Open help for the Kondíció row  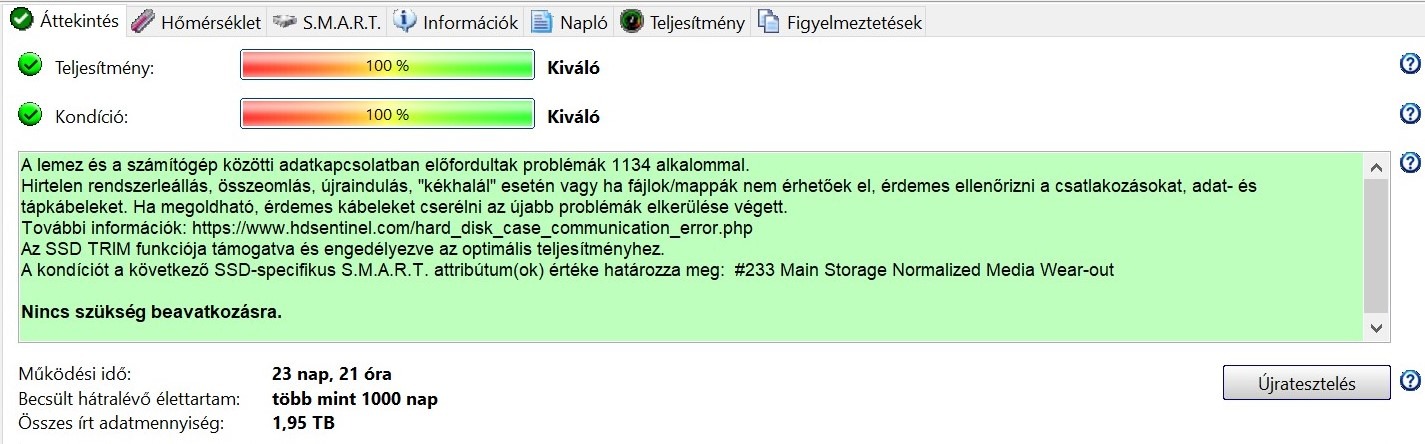1410,113
